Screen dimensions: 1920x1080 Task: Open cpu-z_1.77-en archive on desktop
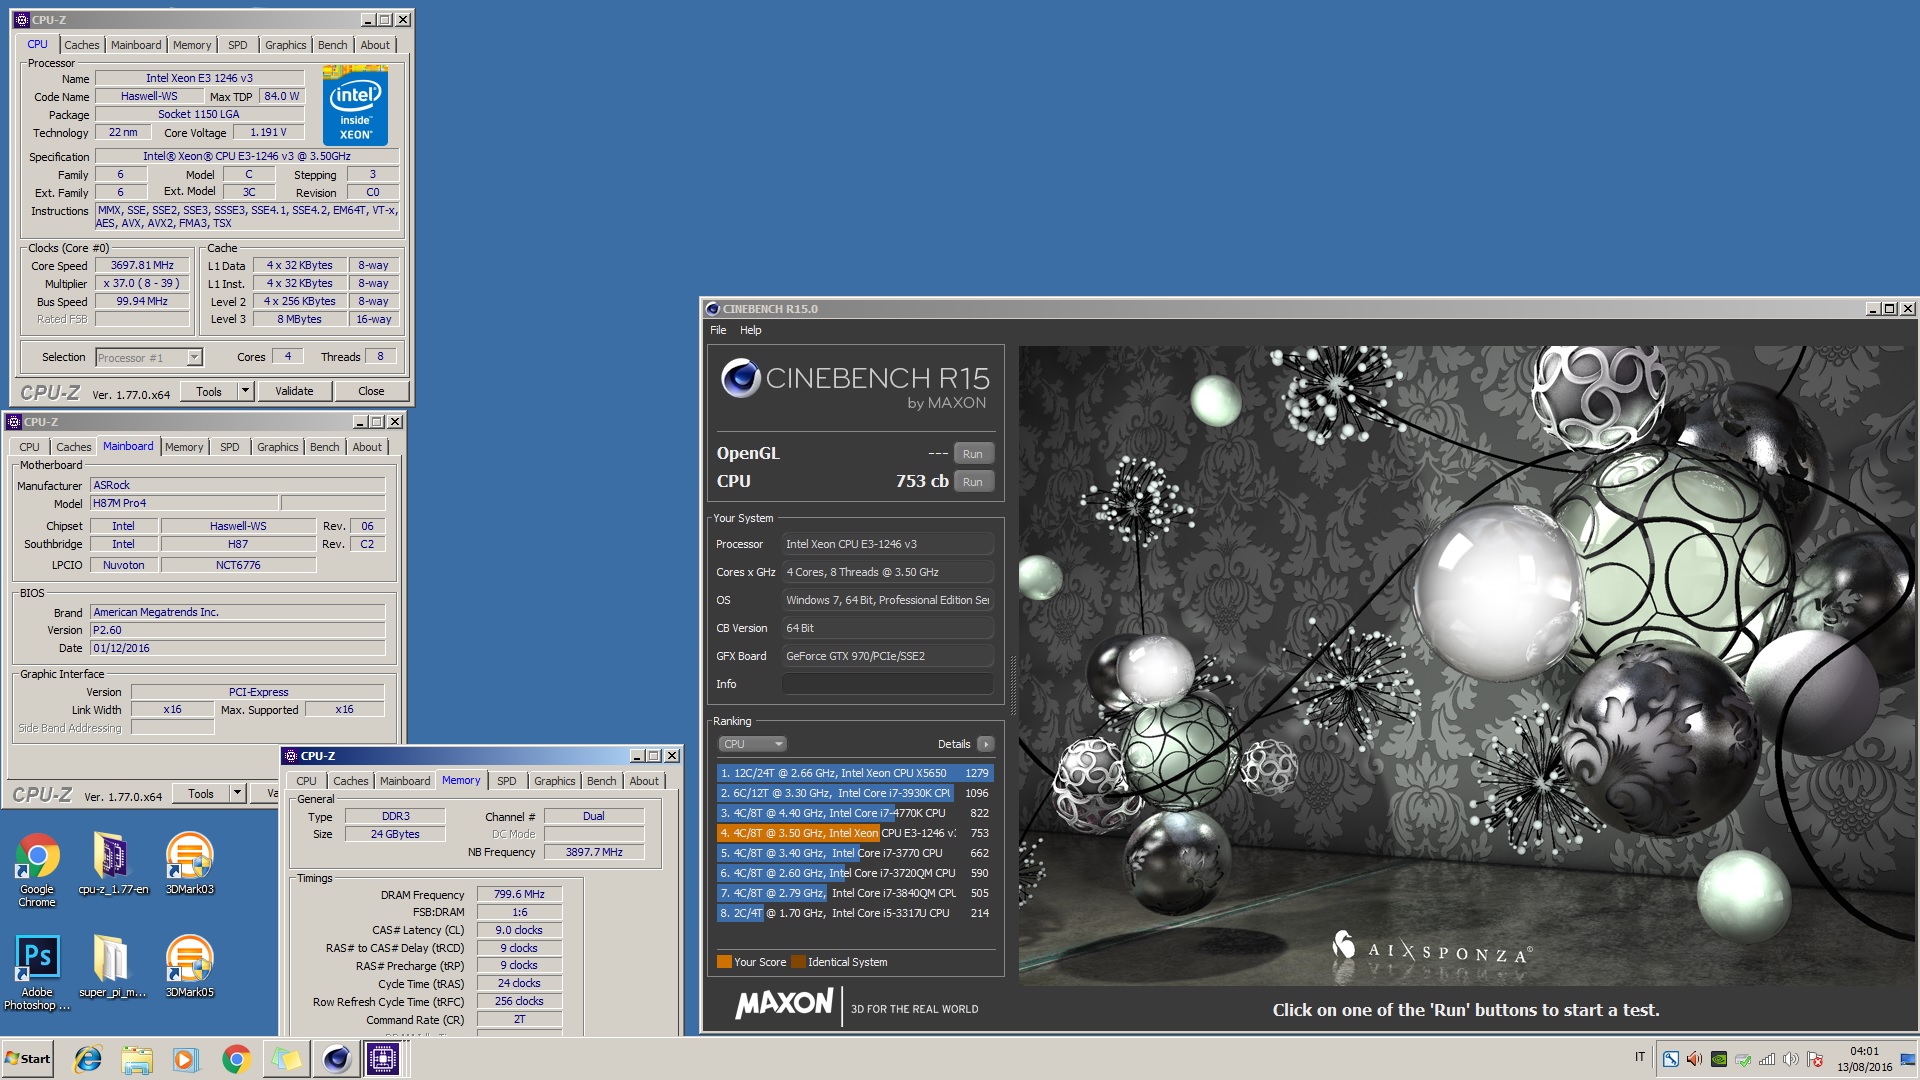point(112,863)
